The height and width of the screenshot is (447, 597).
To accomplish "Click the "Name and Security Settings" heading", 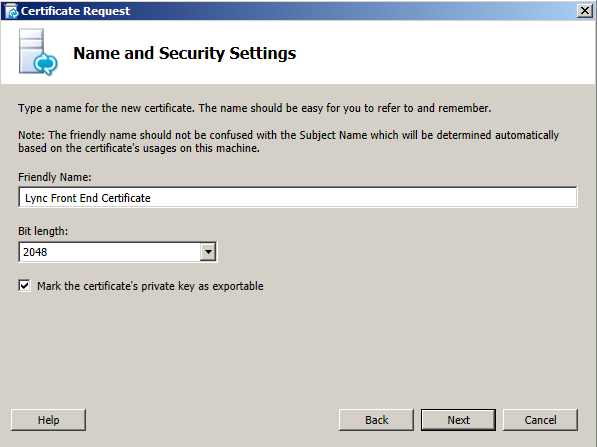I will tap(185, 53).
